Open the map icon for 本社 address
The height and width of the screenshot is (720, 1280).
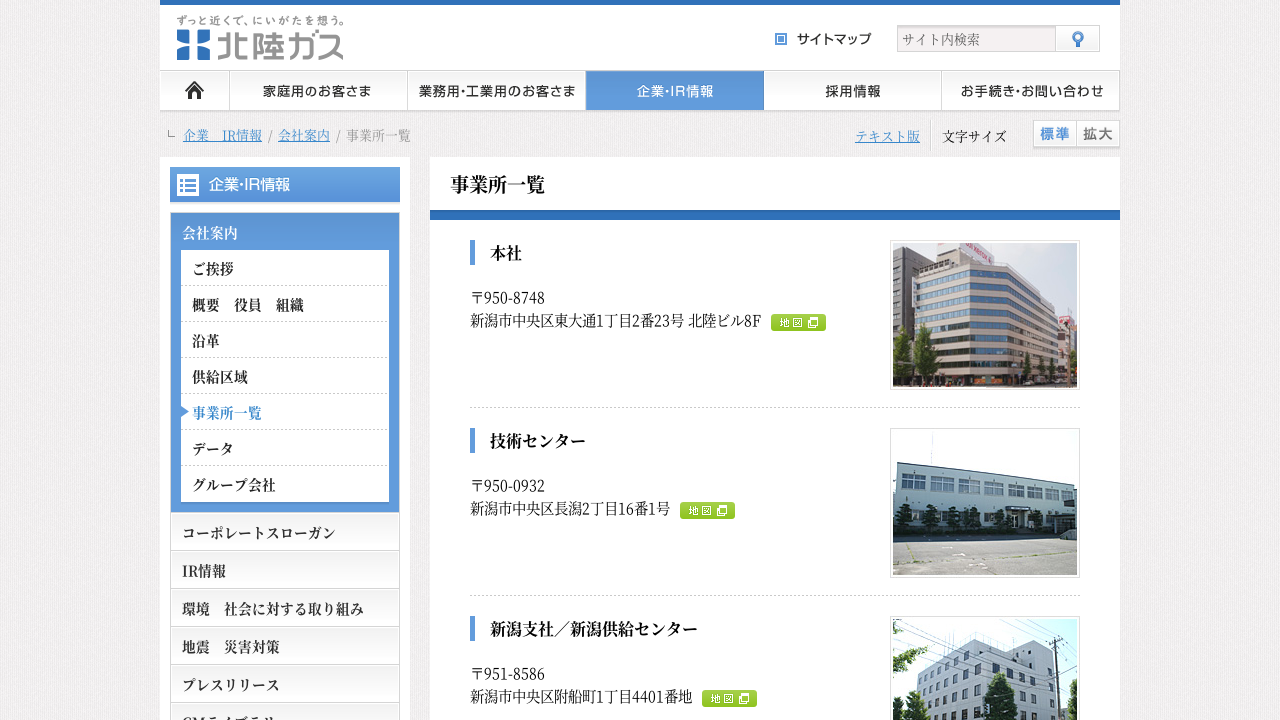click(798, 323)
